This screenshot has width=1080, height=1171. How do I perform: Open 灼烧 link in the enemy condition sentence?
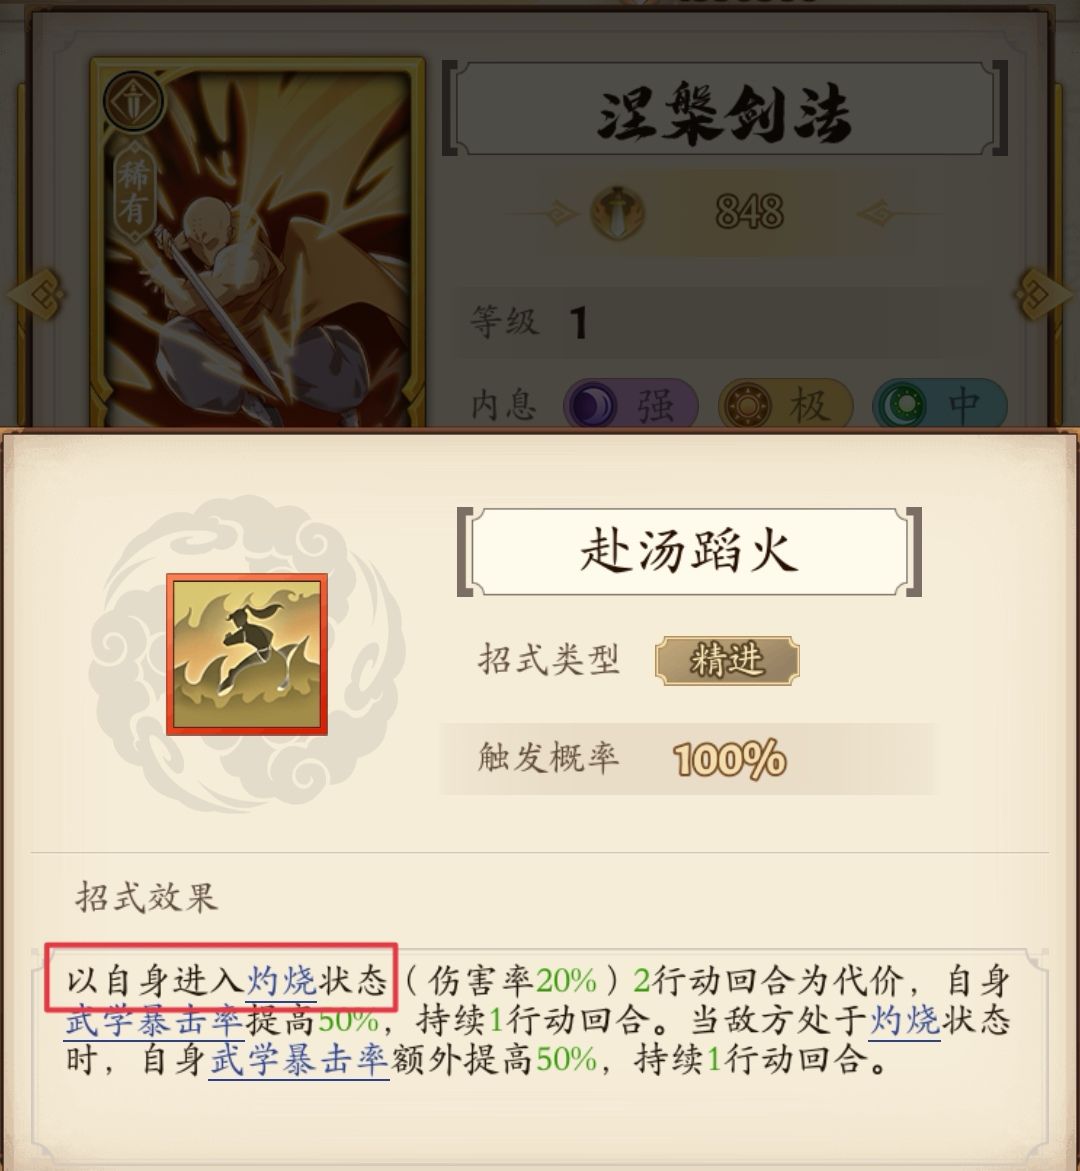pyautogui.click(x=904, y=1020)
